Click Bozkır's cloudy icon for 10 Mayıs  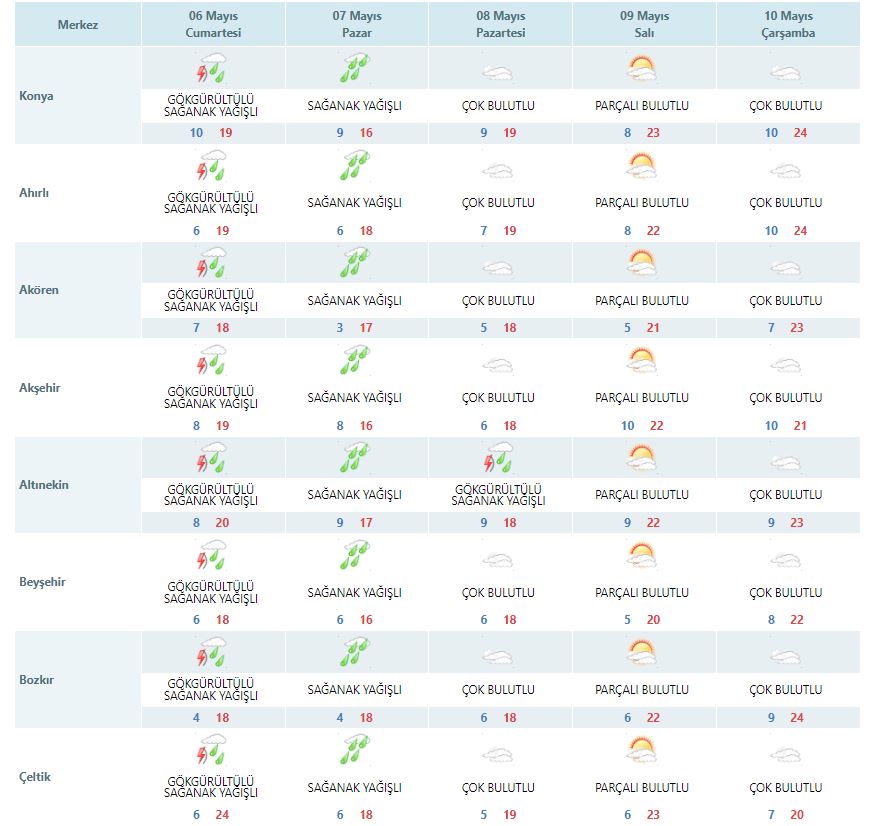[x=786, y=657]
